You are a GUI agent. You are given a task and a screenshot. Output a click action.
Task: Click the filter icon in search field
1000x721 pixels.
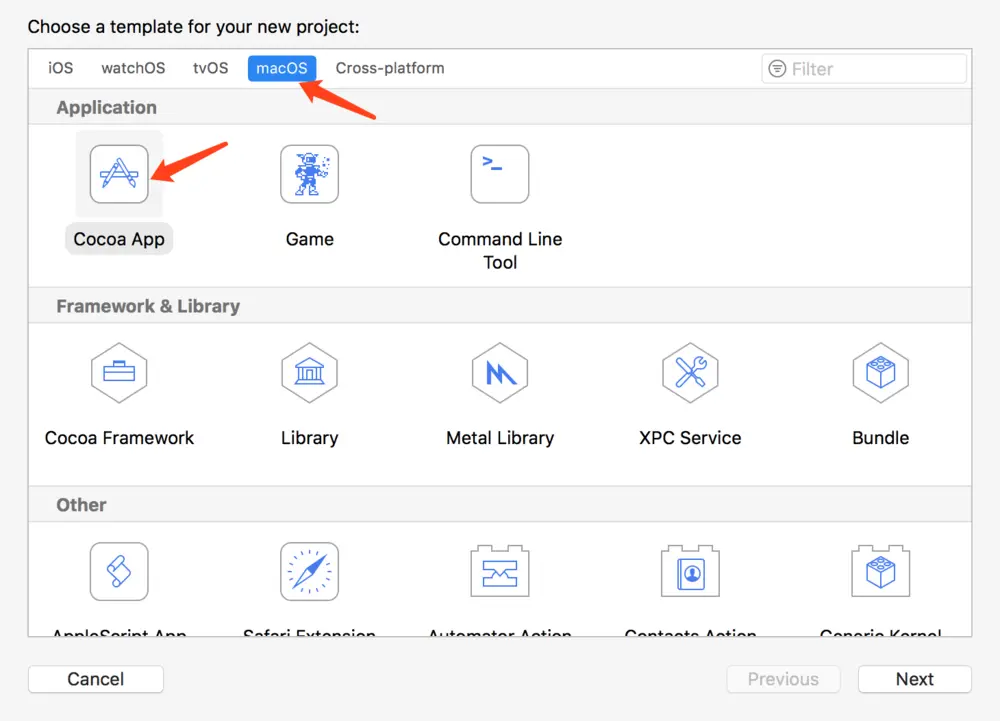(777, 69)
